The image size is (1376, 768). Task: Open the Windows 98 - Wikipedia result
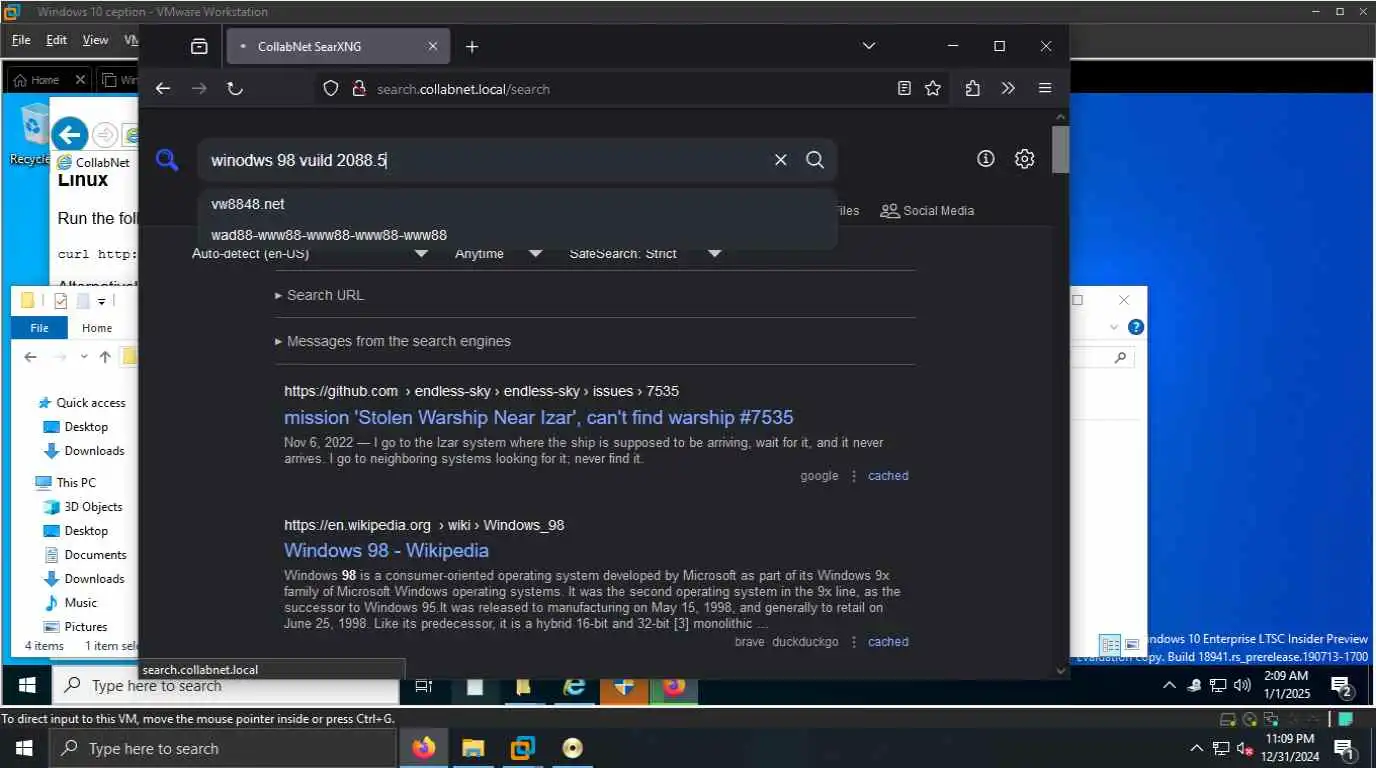(386, 550)
